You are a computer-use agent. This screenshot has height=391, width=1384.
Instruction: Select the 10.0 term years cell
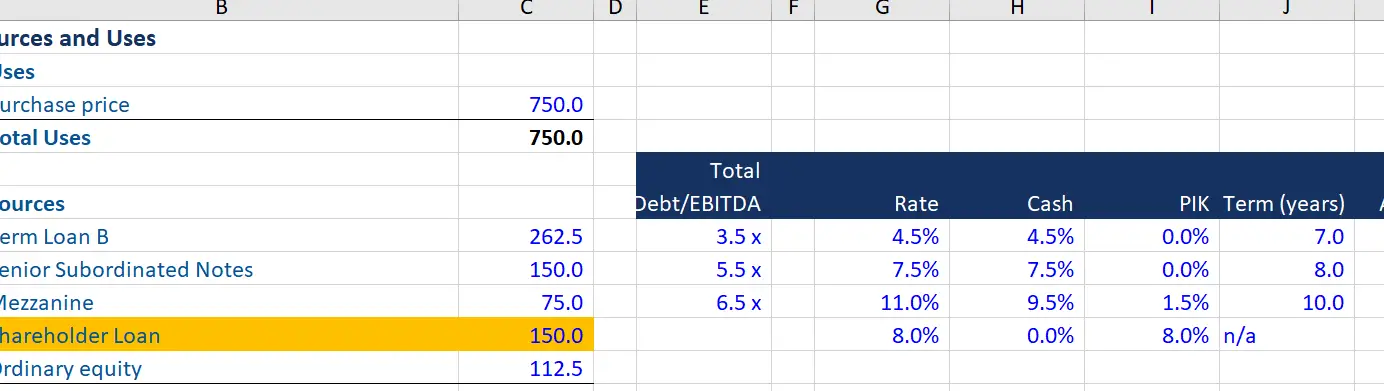point(1287,302)
